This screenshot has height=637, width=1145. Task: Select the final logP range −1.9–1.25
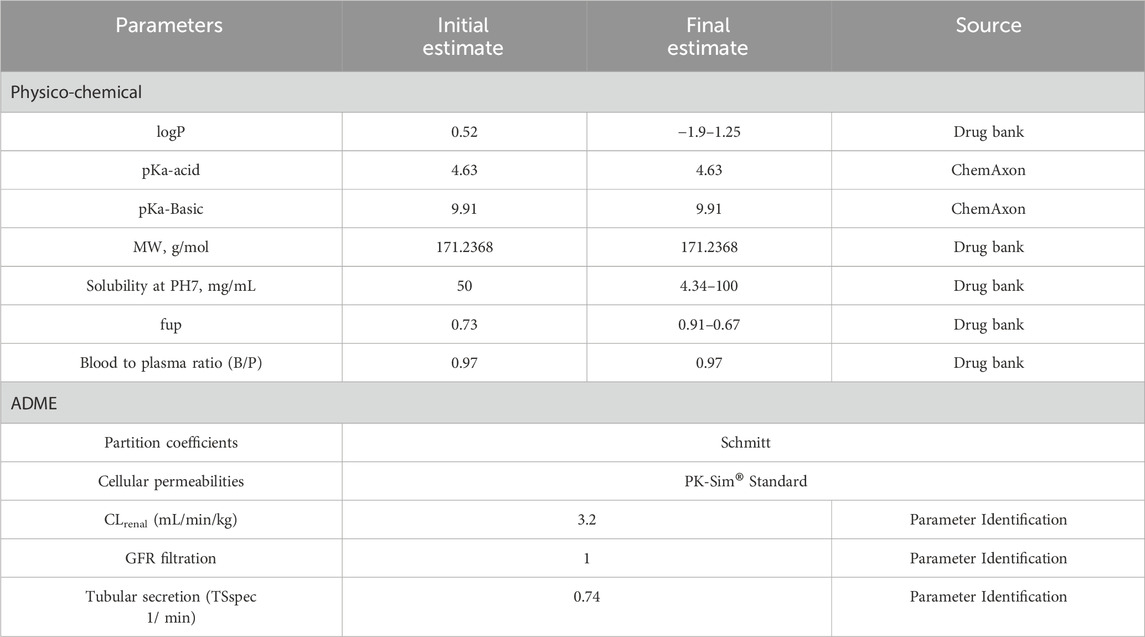pyautogui.click(x=709, y=132)
